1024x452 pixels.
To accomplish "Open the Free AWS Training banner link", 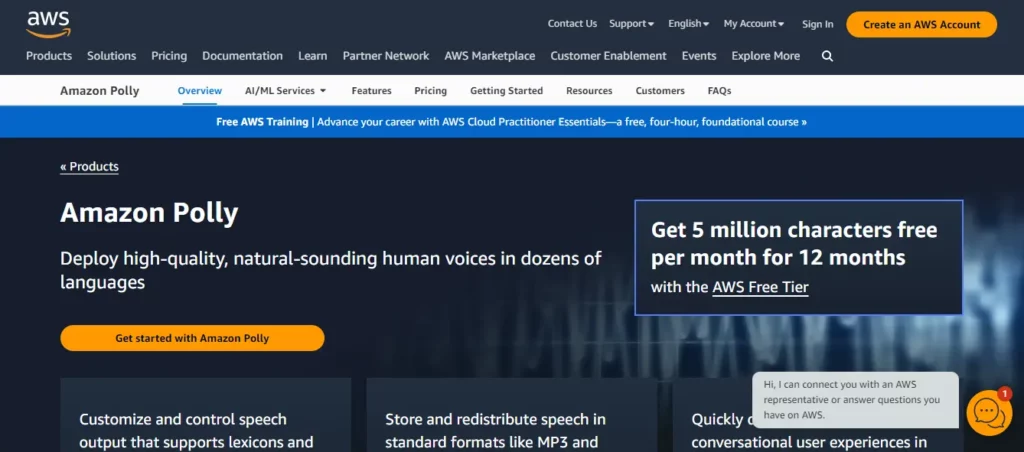I will (x=511, y=122).
